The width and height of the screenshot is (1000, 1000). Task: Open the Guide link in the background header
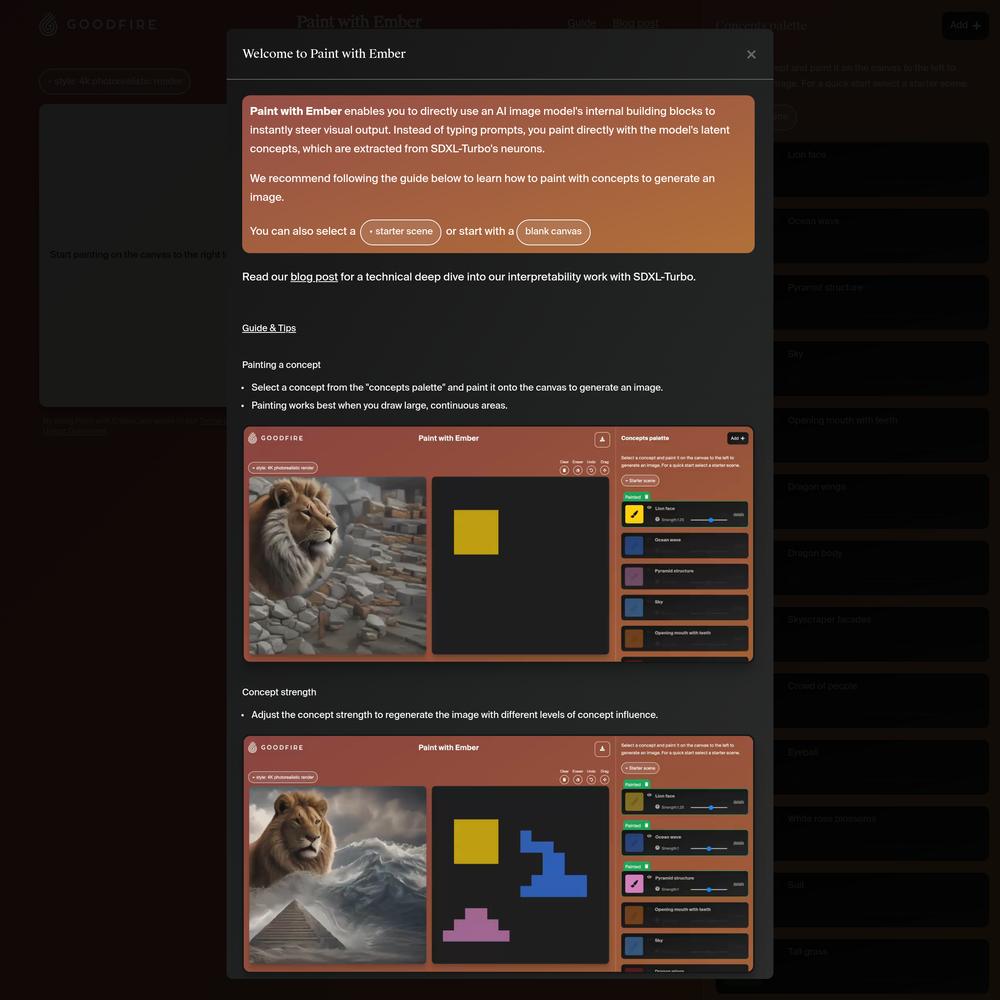pos(582,23)
